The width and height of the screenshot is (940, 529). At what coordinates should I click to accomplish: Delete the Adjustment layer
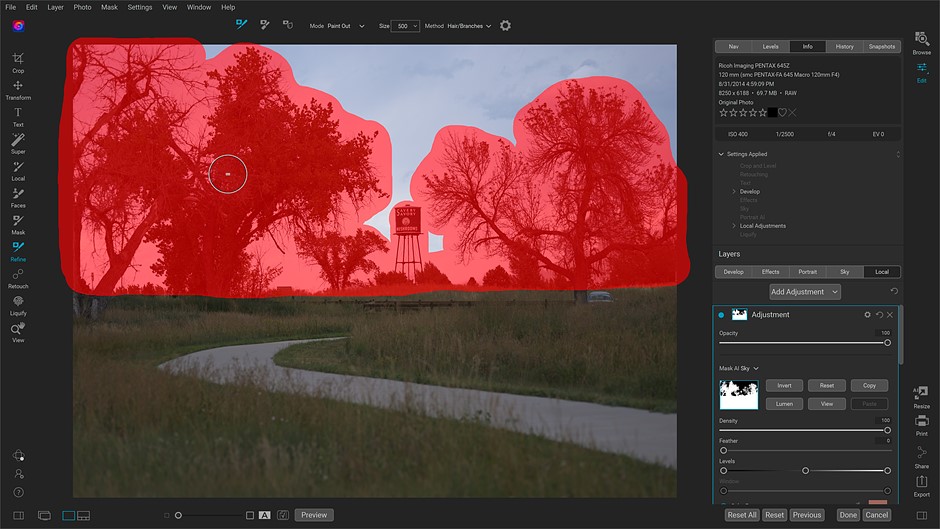coord(890,315)
